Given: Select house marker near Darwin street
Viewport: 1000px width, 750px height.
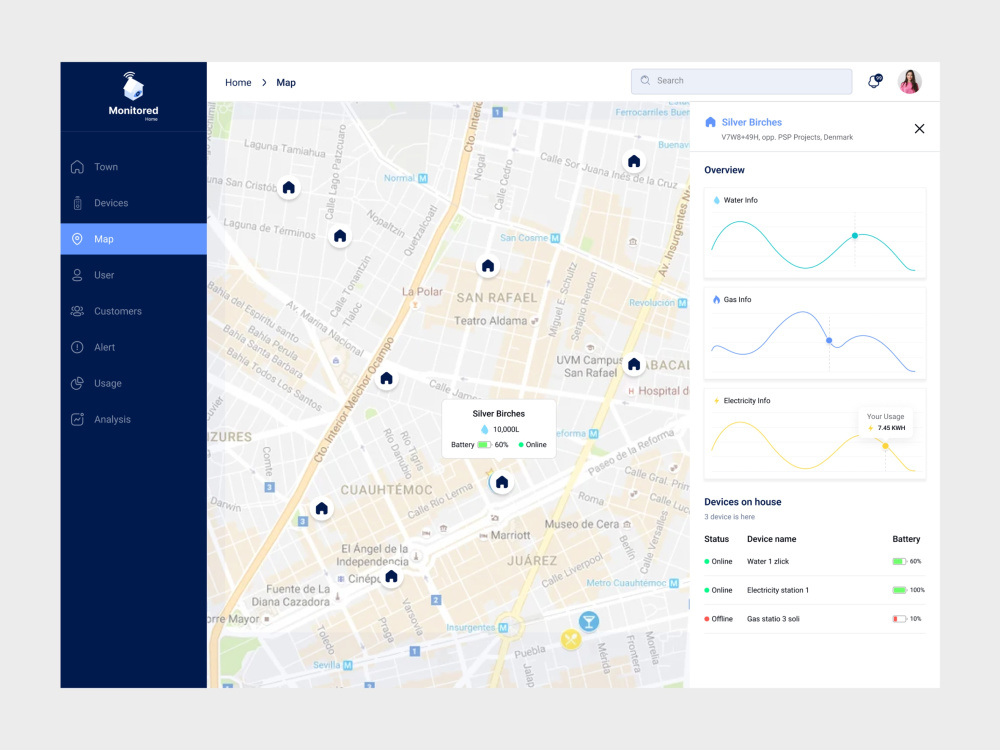Looking at the screenshot, I should 321,508.
